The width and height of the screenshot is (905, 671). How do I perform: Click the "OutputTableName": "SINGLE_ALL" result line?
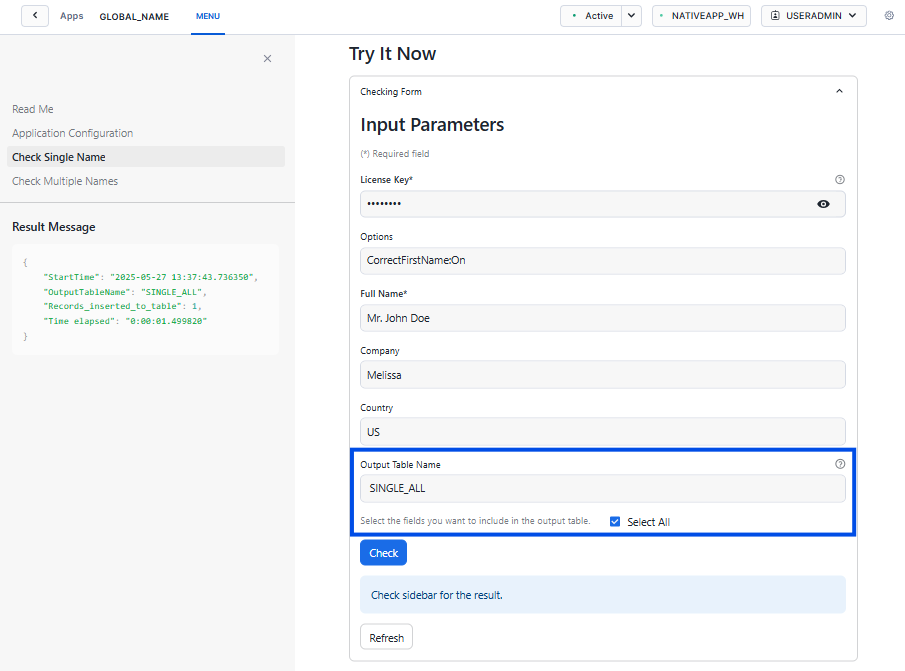tap(125, 292)
